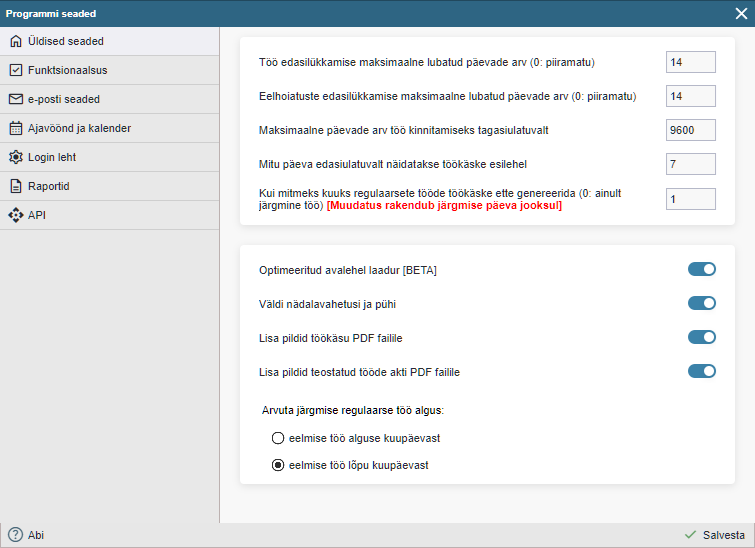Click the question mark help icon
The width and height of the screenshot is (755, 548).
coord(15,535)
